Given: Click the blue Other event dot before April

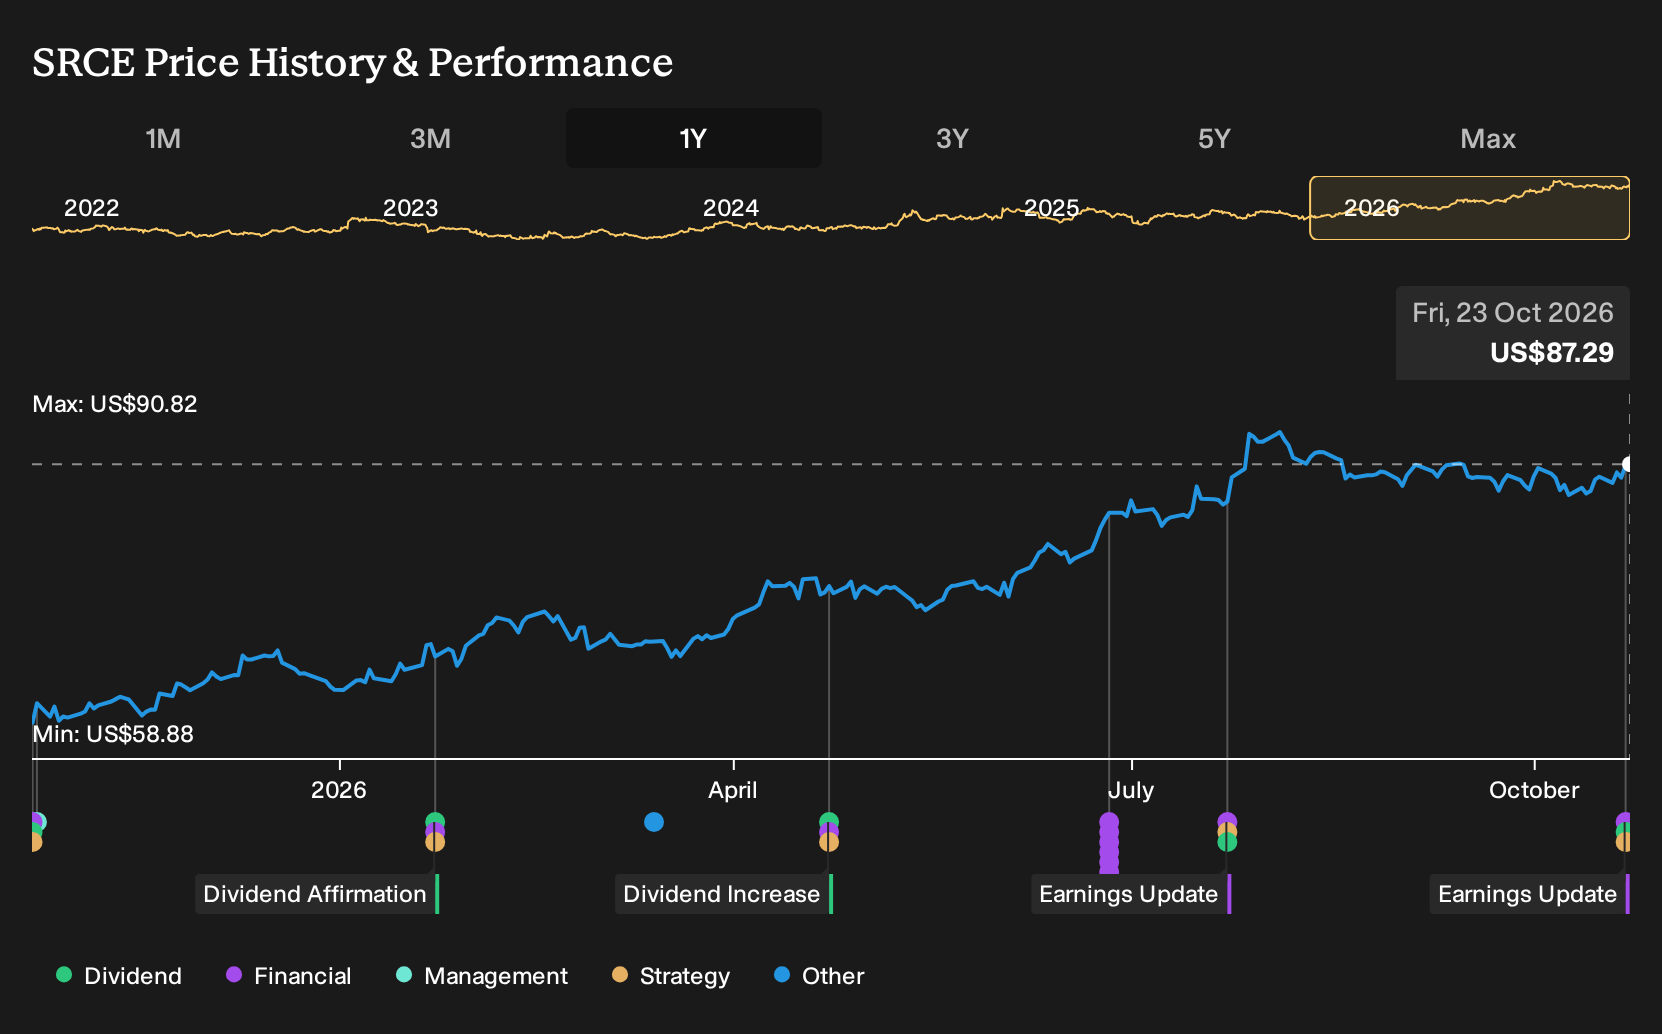Looking at the screenshot, I should pyautogui.click(x=654, y=822).
